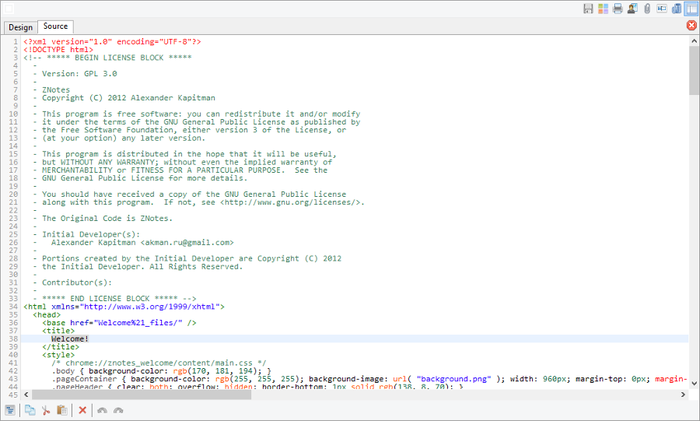700x421 pixels.
Task: Click the vertical scrollbar down arrow
Action: [x=694, y=383]
